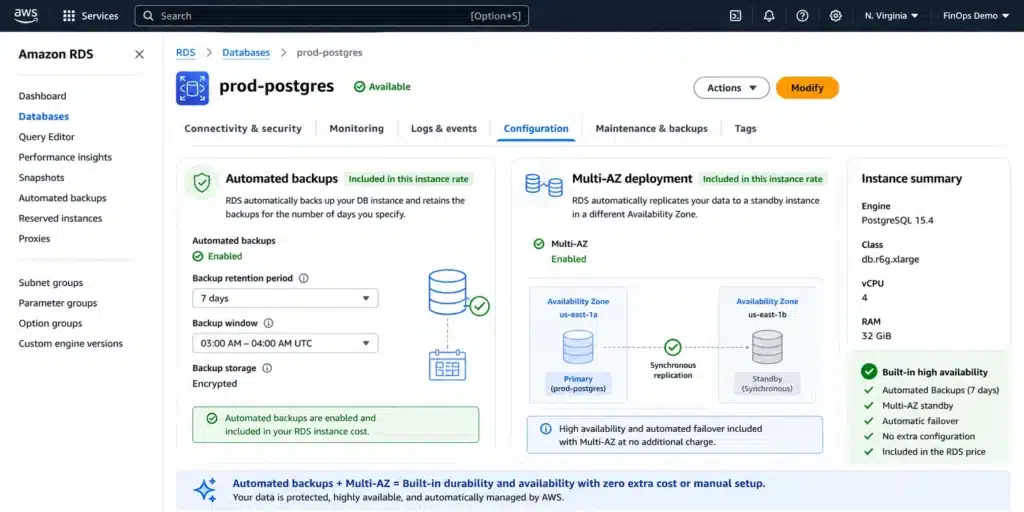Open the Backup retention period dropdown
1024x512 pixels.
pos(285,298)
